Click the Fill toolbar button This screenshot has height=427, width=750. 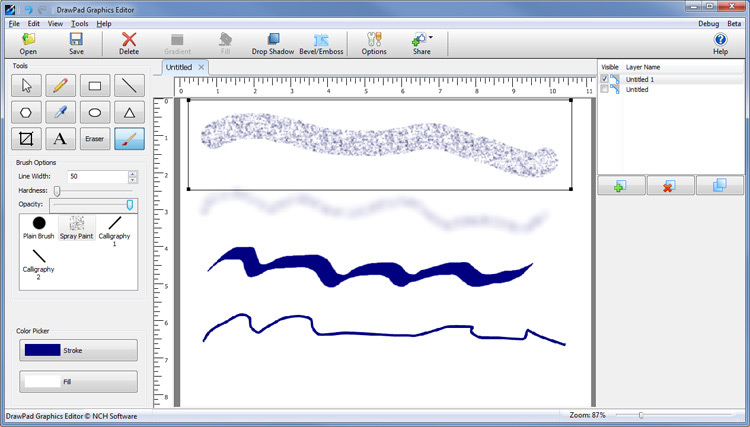click(x=225, y=44)
